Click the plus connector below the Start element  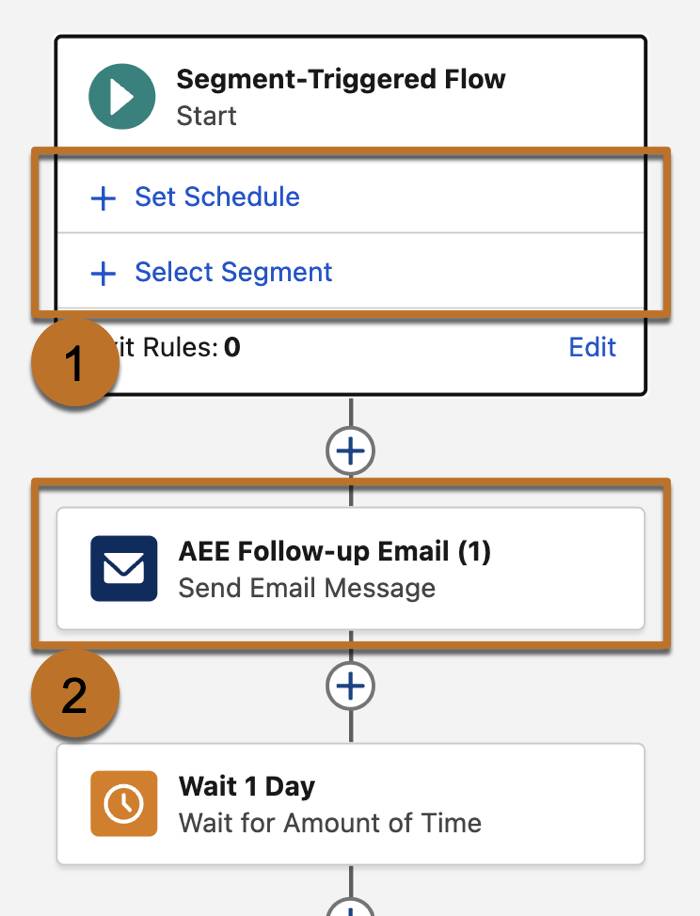point(350,449)
